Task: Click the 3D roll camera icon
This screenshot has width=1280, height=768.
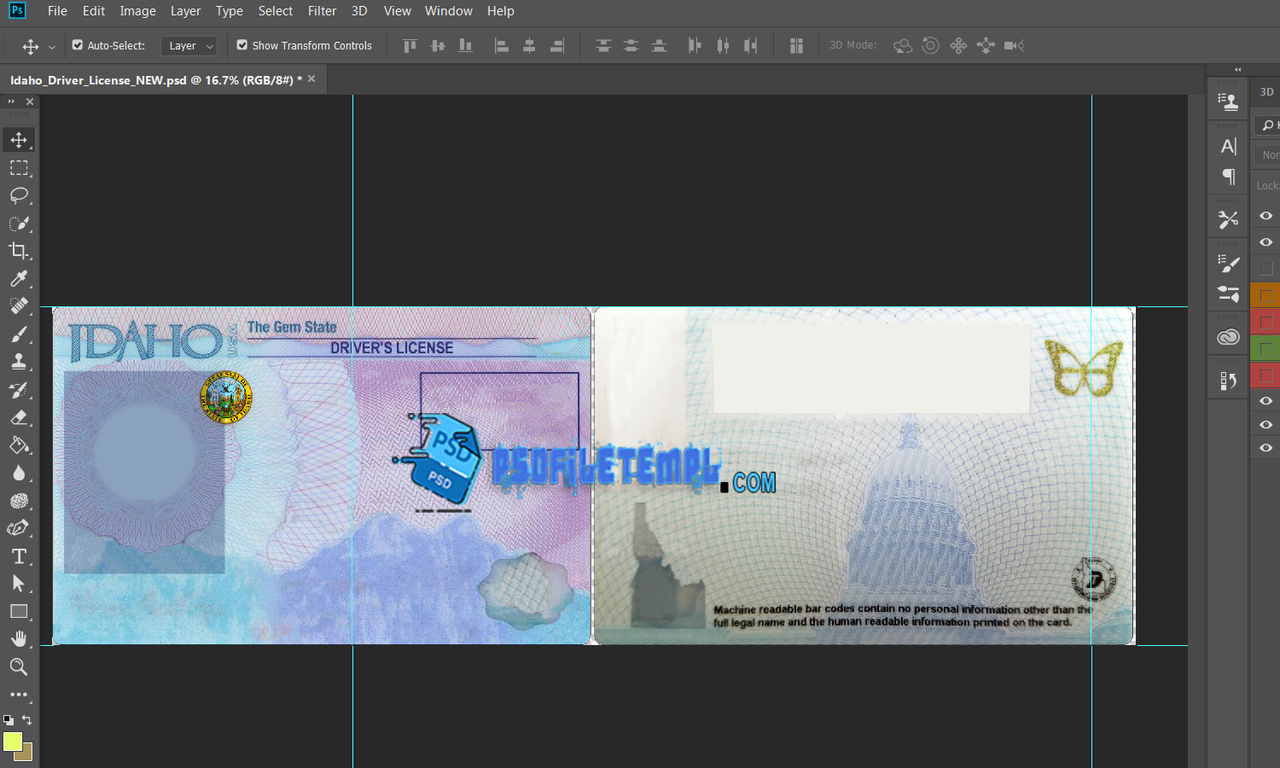Action: (x=930, y=46)
